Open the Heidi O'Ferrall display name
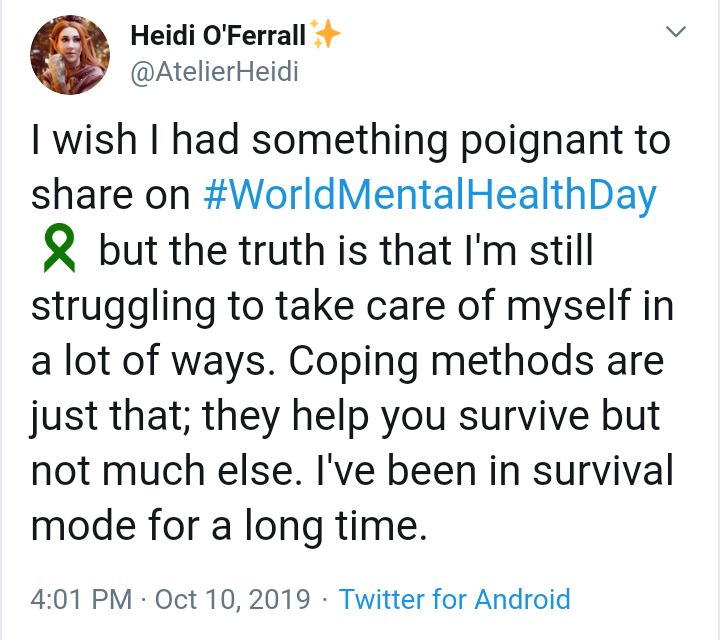Viewport: 720px width, 640px height. click(x=218, y=37)
